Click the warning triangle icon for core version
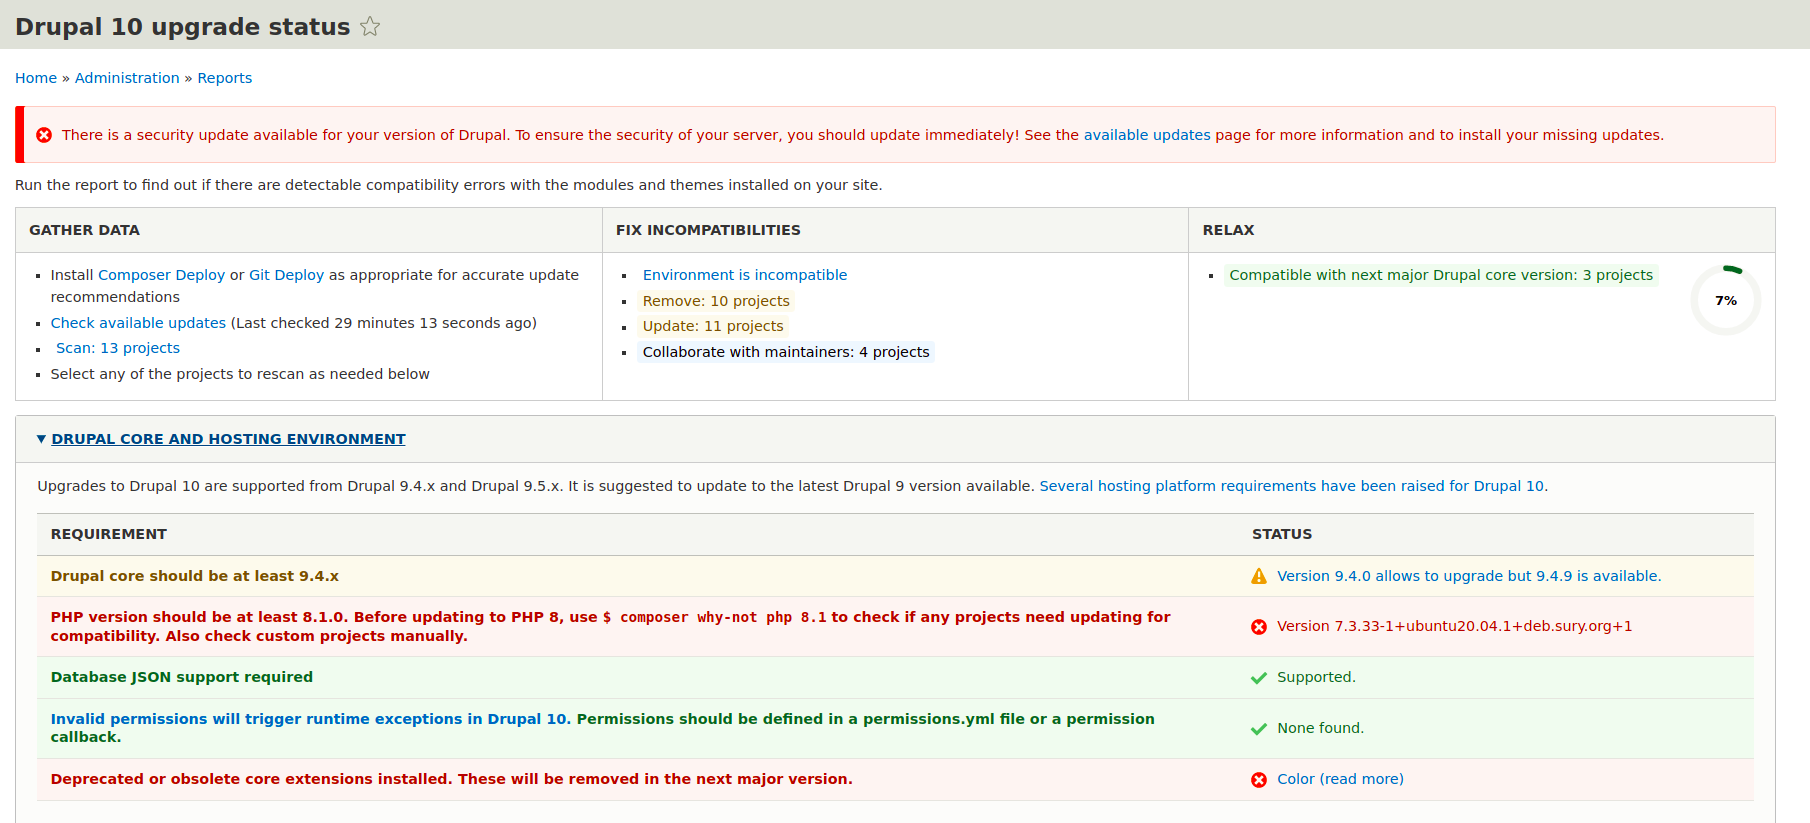Viewport: 1810px width, 823px height. (1259, 576)
